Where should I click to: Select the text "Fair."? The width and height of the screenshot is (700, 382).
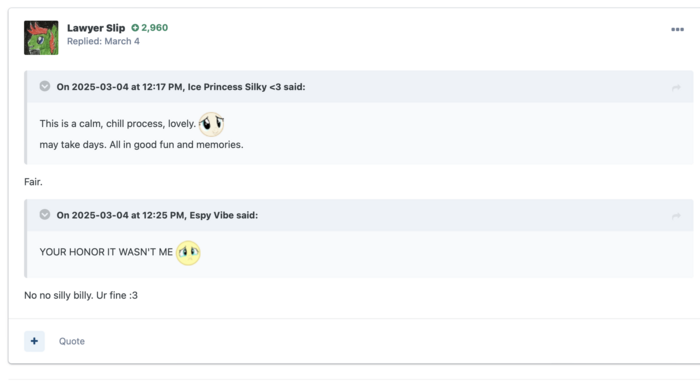pos(33,182)
